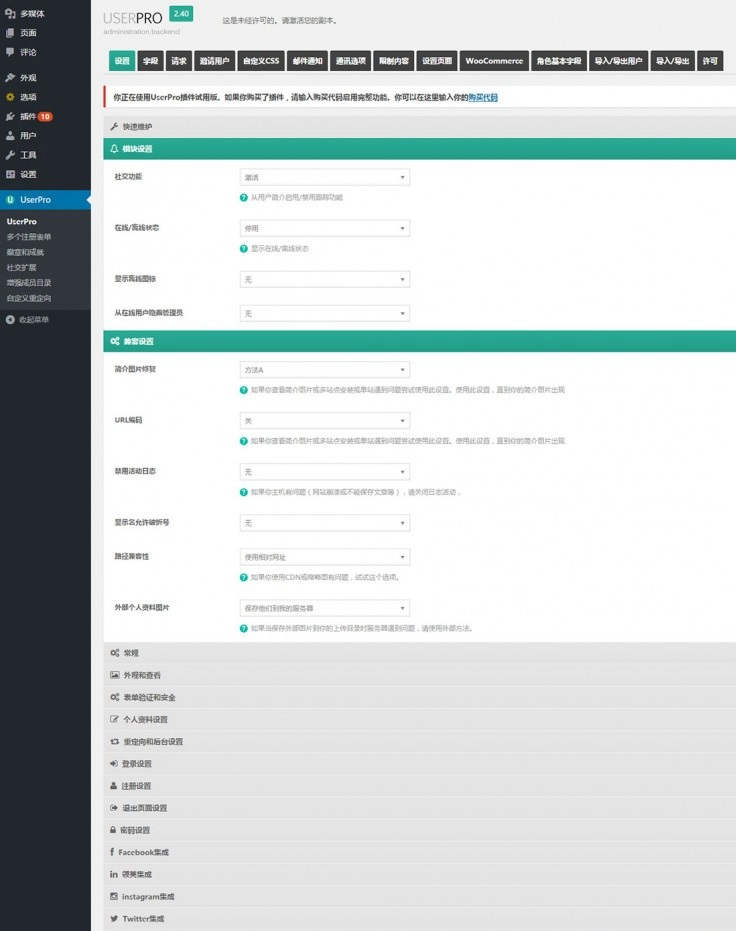
Task: Open the 邀请用户 tab
Action: [x=214, y=61]
